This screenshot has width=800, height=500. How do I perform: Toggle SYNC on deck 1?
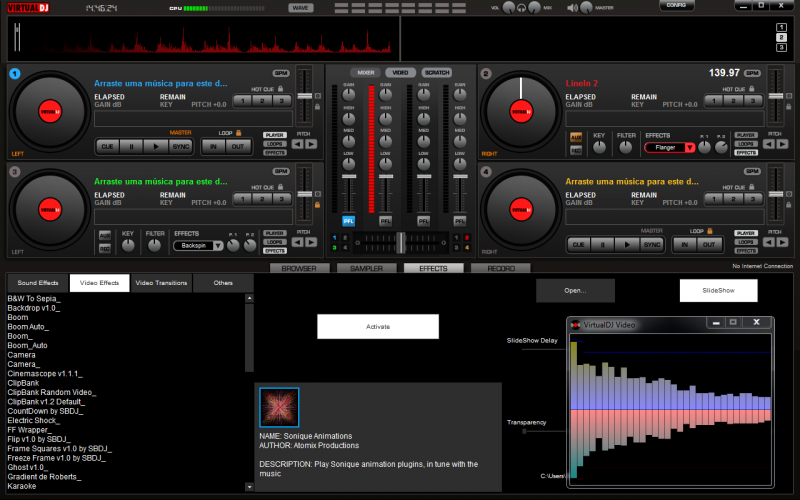pyautogui.click(x=181, y=146)
